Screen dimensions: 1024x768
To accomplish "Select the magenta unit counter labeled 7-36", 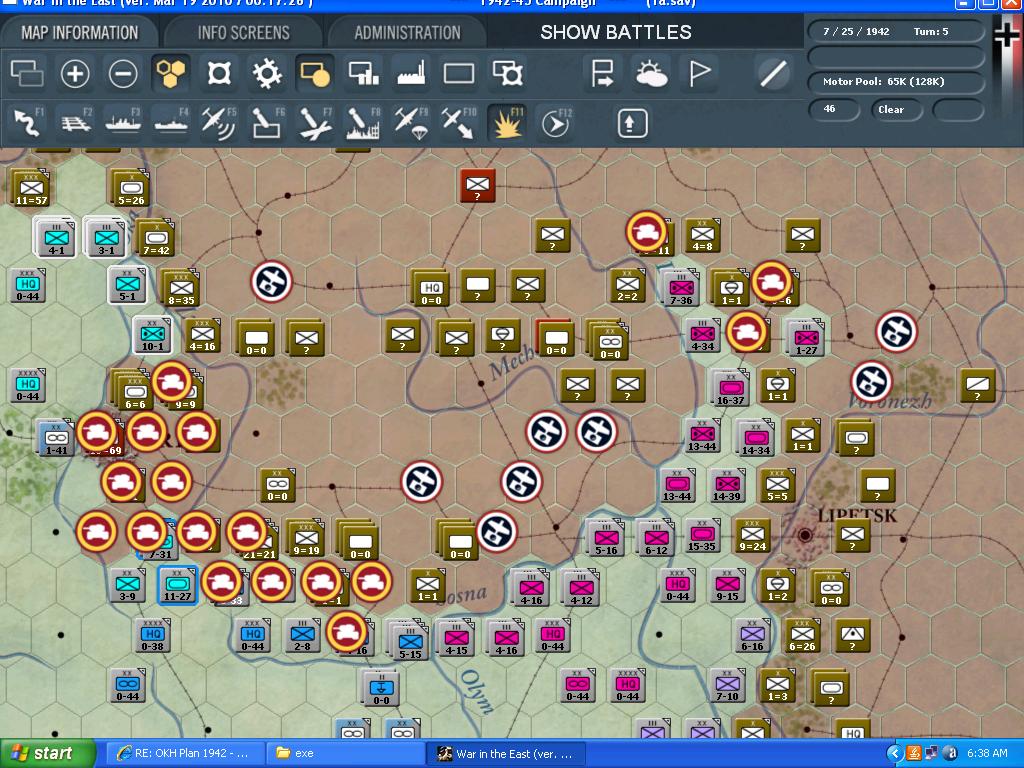I will 680,288.
